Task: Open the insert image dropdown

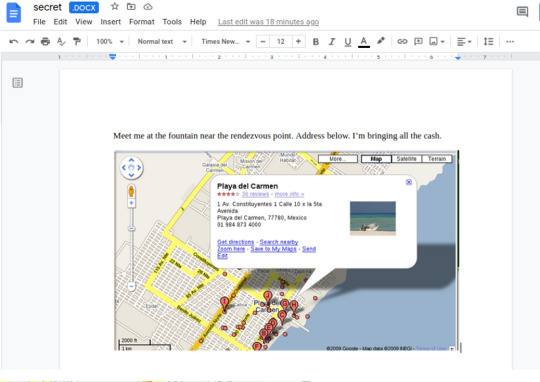Action: point(437,42)
